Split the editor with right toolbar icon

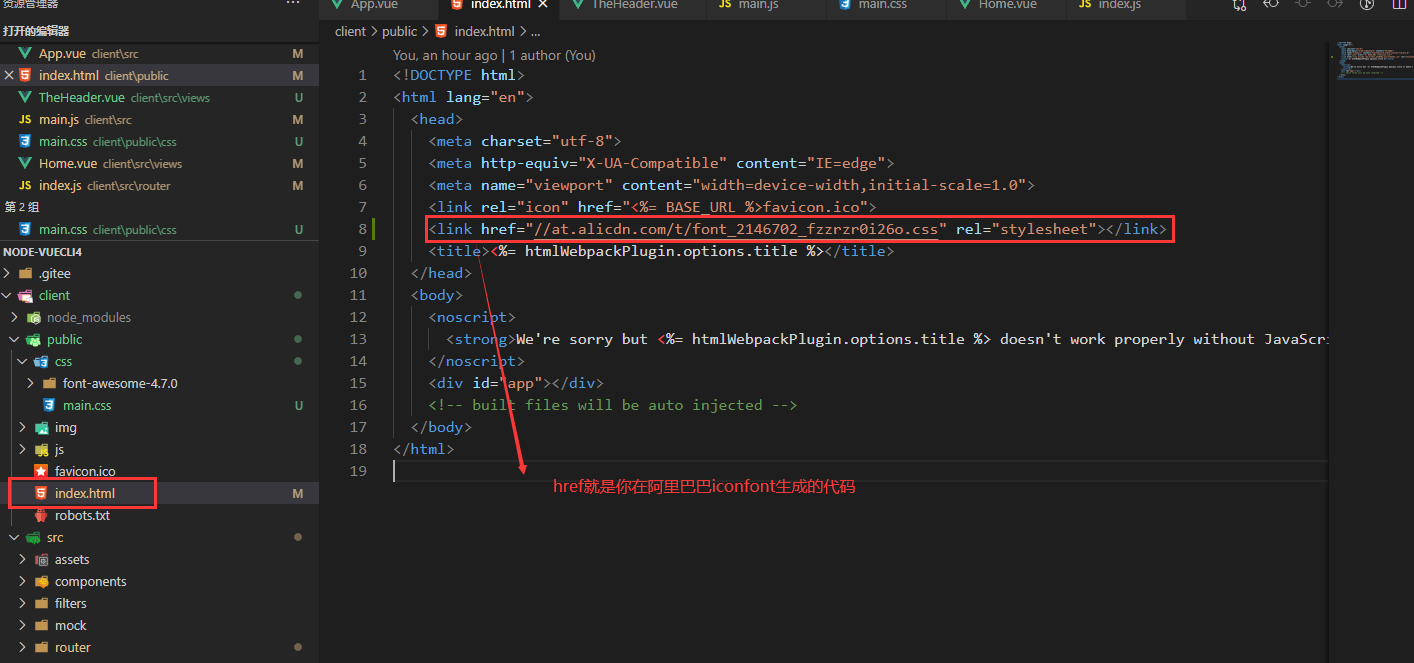(x=1399, y=5)
